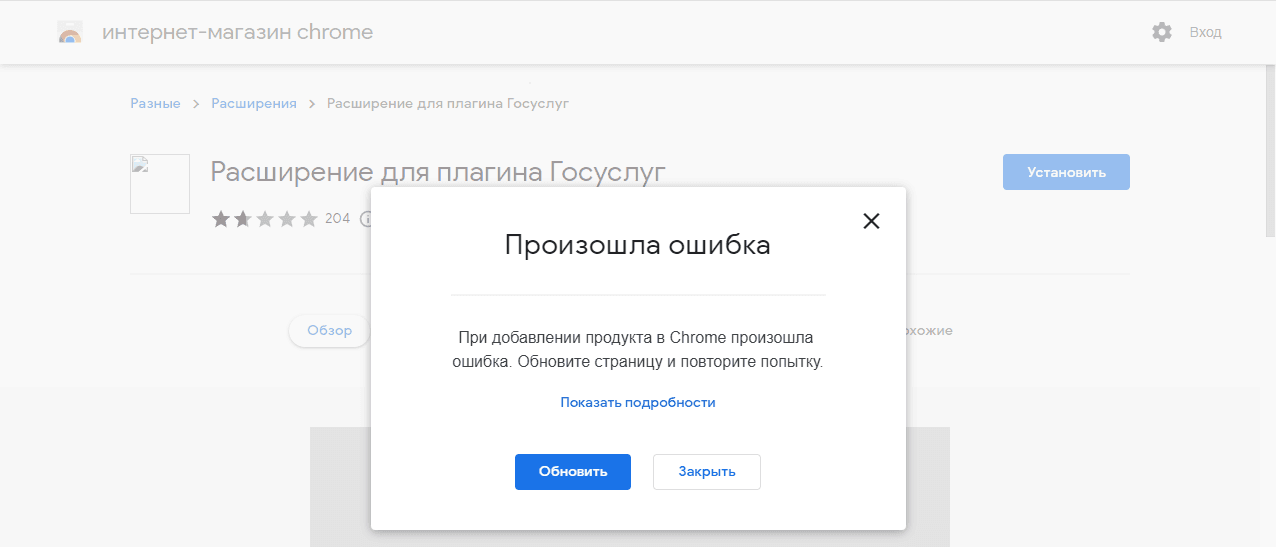
Task: Navigate to Расширения breadcrumb link
Action: pos(254,103)
